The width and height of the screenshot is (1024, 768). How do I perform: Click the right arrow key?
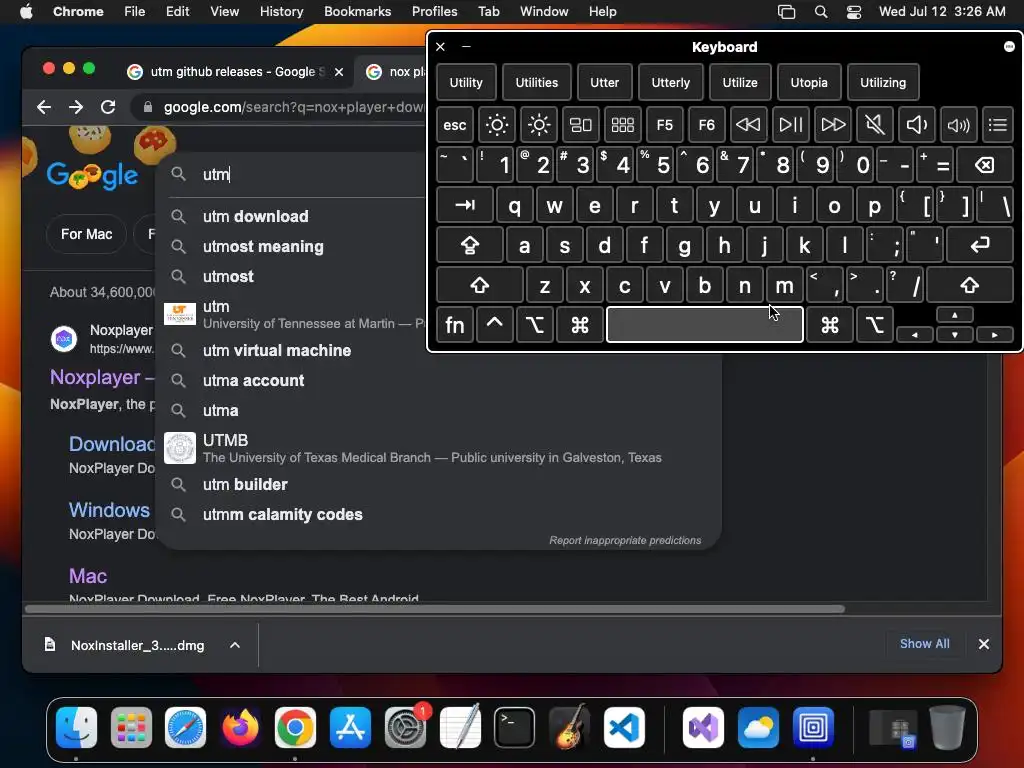pos(995,334)
